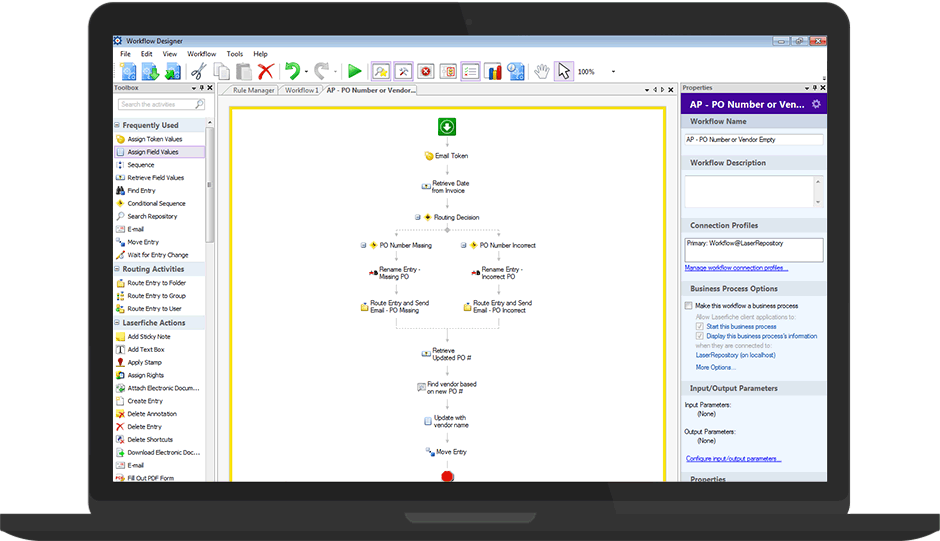Click the red error list toolbar icon

pyautogui.click(x=426, y=71)
